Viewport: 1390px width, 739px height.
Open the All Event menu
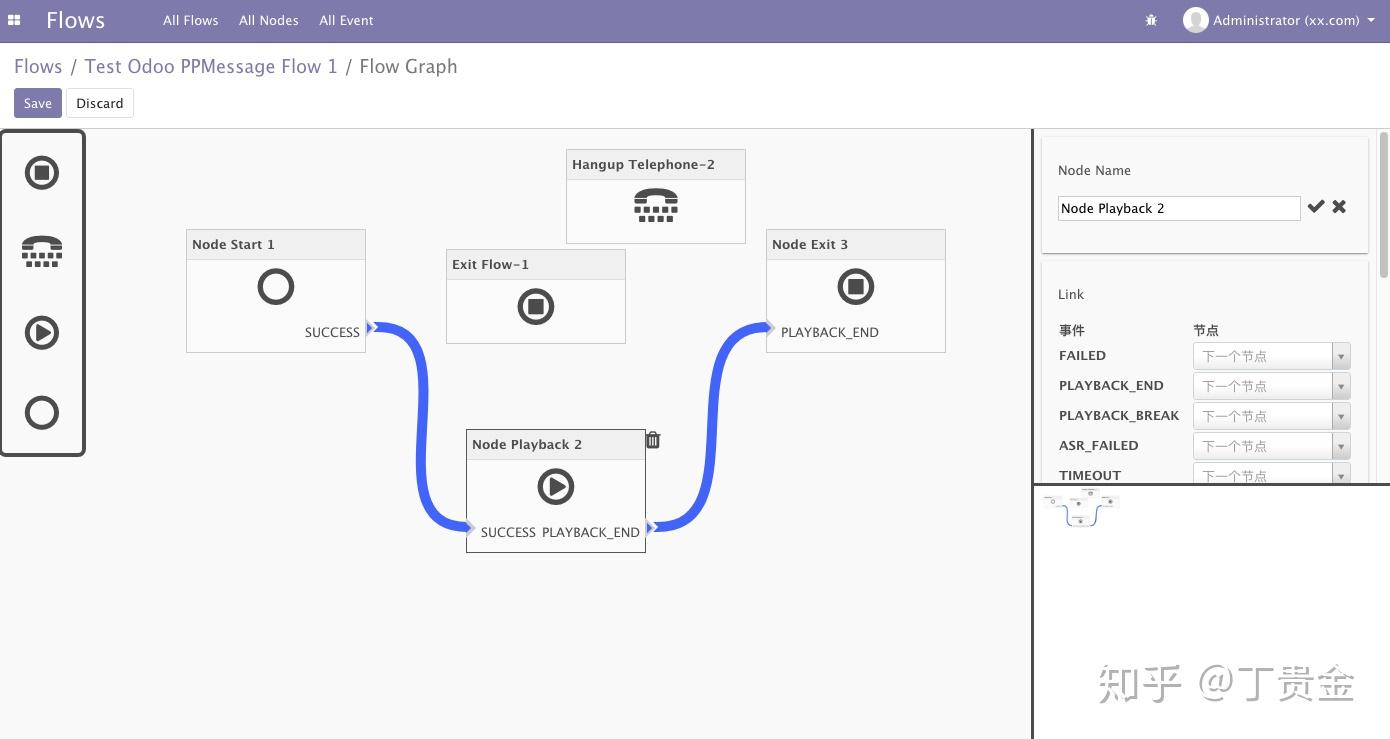[x=346, y=20]
